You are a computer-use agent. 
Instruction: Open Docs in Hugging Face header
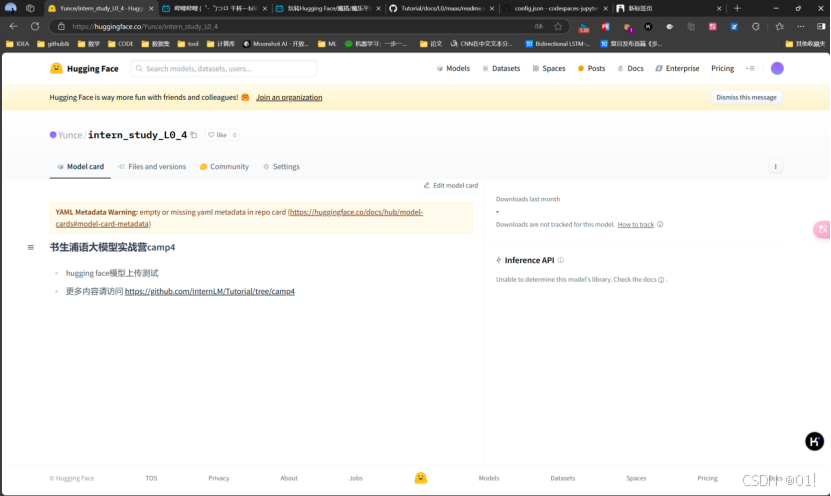pos(631,68)
